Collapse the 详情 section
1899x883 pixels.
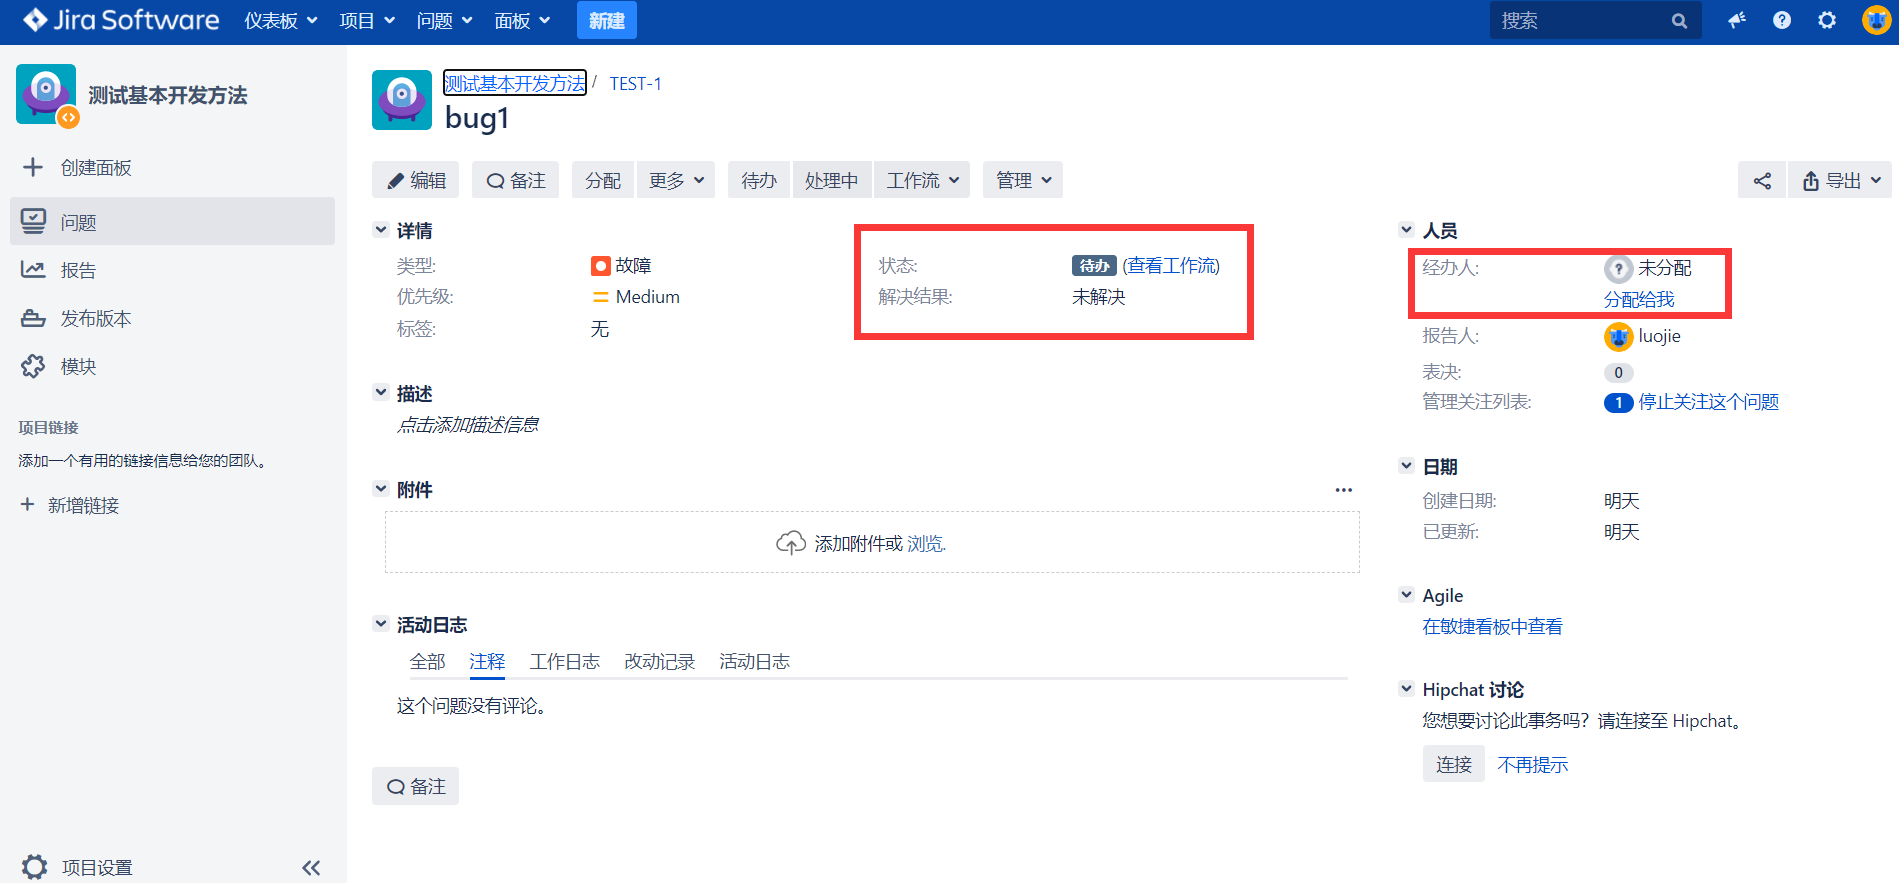(381, 230)
